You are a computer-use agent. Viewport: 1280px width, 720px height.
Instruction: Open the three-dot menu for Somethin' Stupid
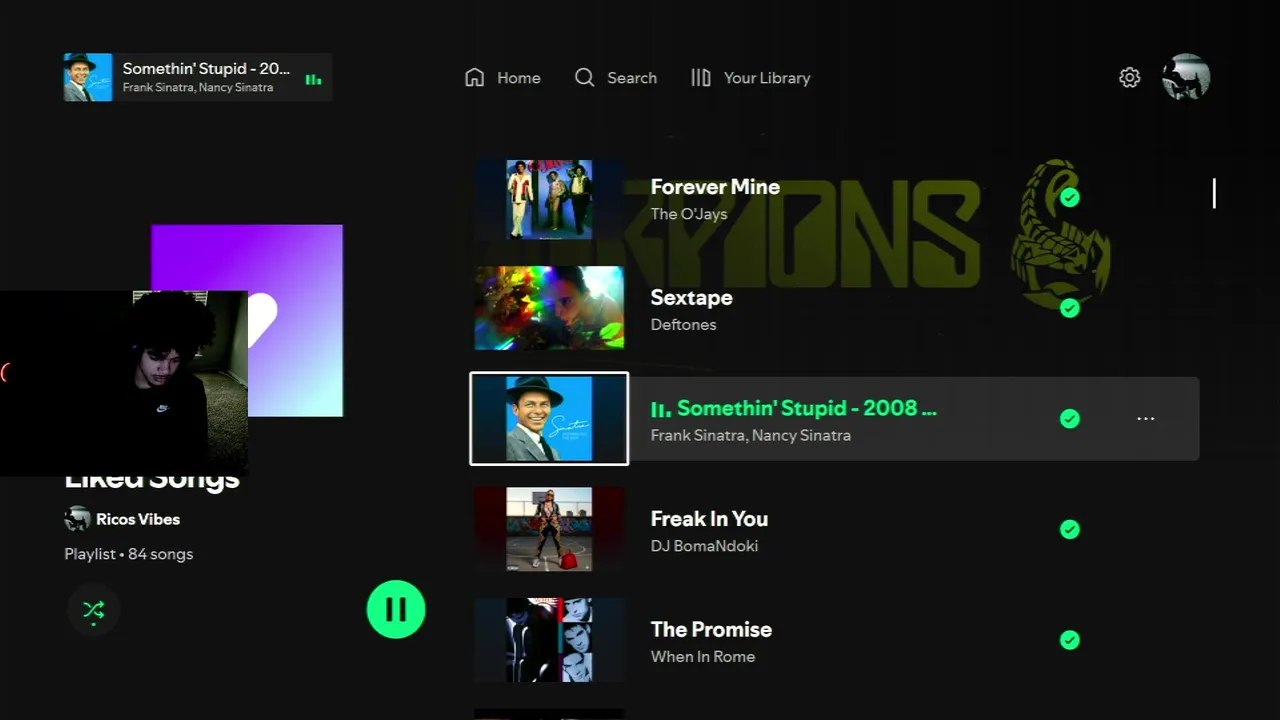tap(1146, 419)
